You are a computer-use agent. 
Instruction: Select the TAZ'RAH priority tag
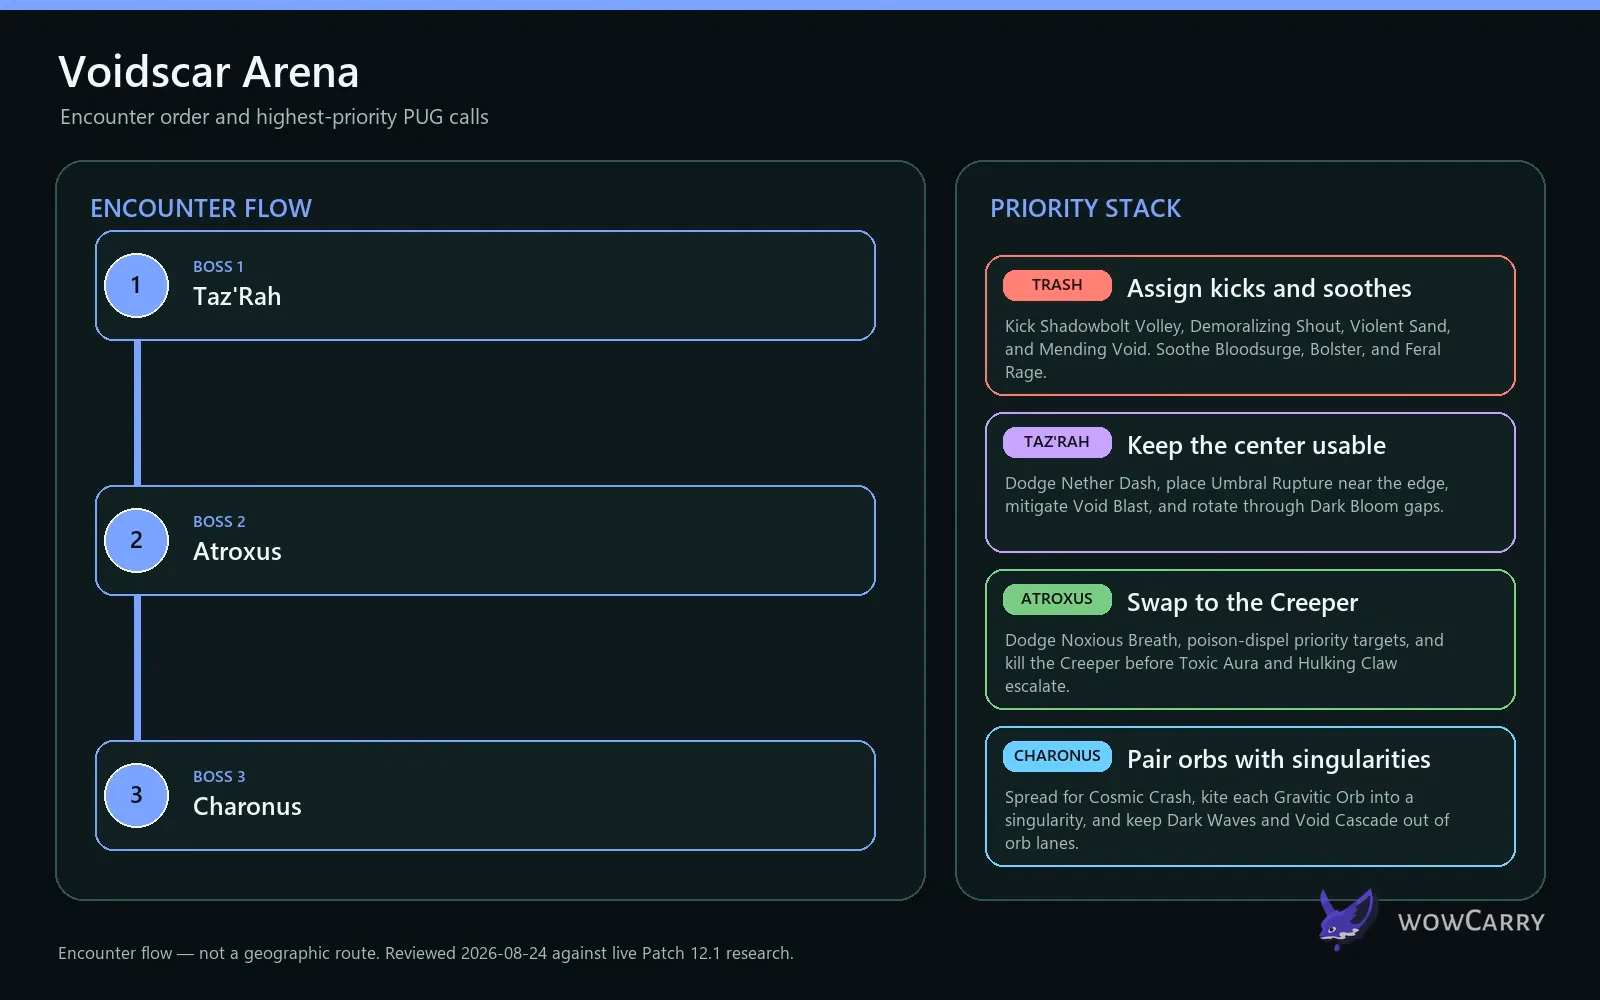coord(1057,442)
